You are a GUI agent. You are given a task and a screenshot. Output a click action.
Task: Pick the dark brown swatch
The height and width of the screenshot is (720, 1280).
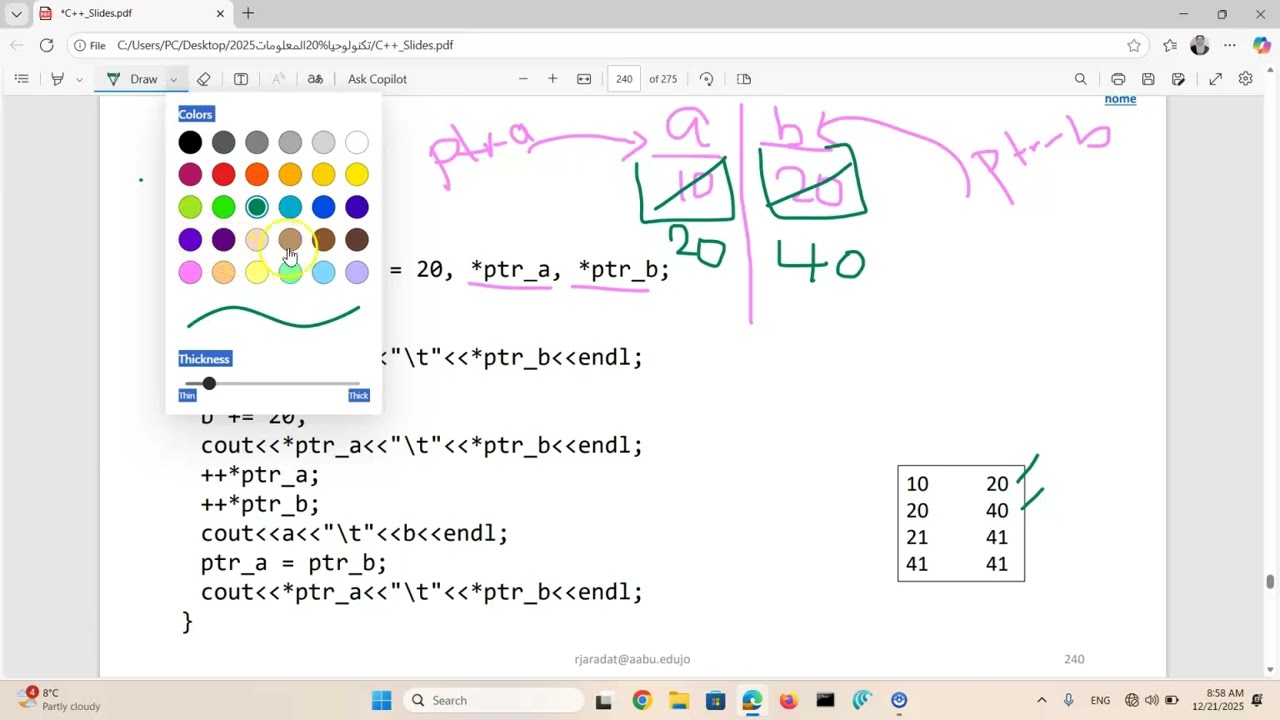pyautogui.click(x=357, y=240)
